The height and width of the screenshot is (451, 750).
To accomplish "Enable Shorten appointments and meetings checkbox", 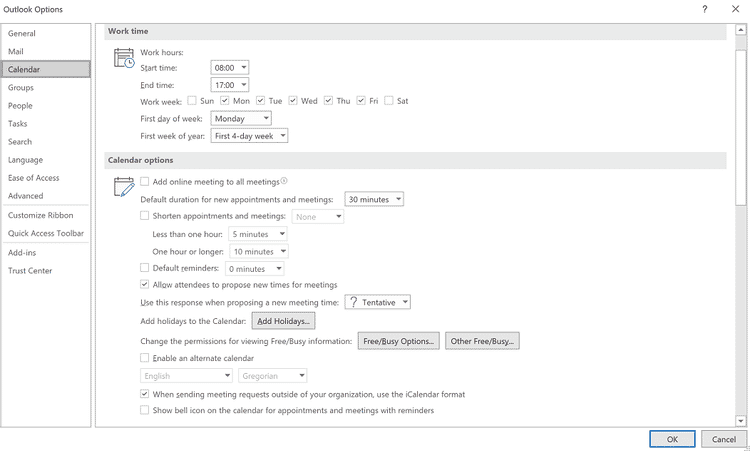I will pyautogui.click(x=144, y=216).
